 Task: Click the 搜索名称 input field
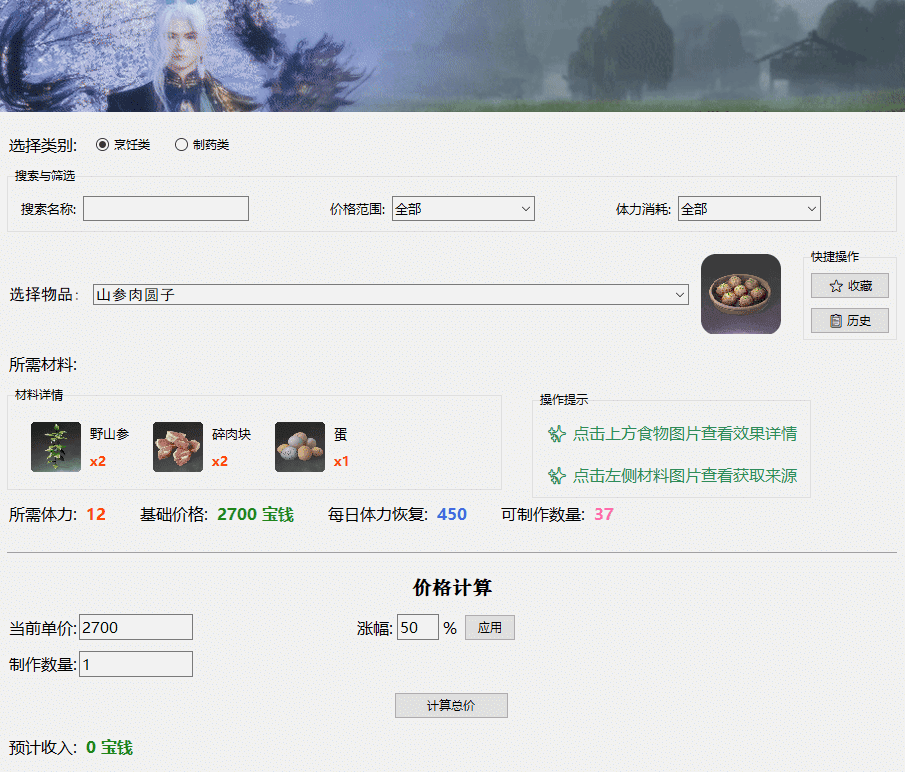166,208
